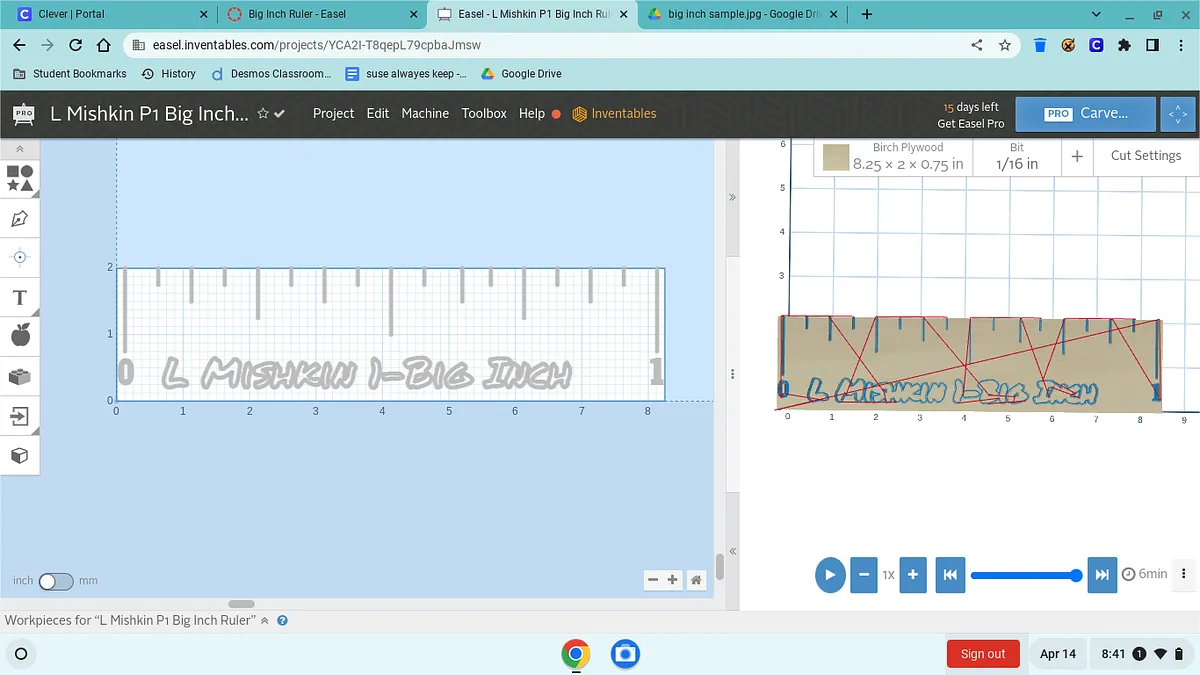1200x675 pixels.
Task: Click the drill point circle tool
Action: pos(20,257)
